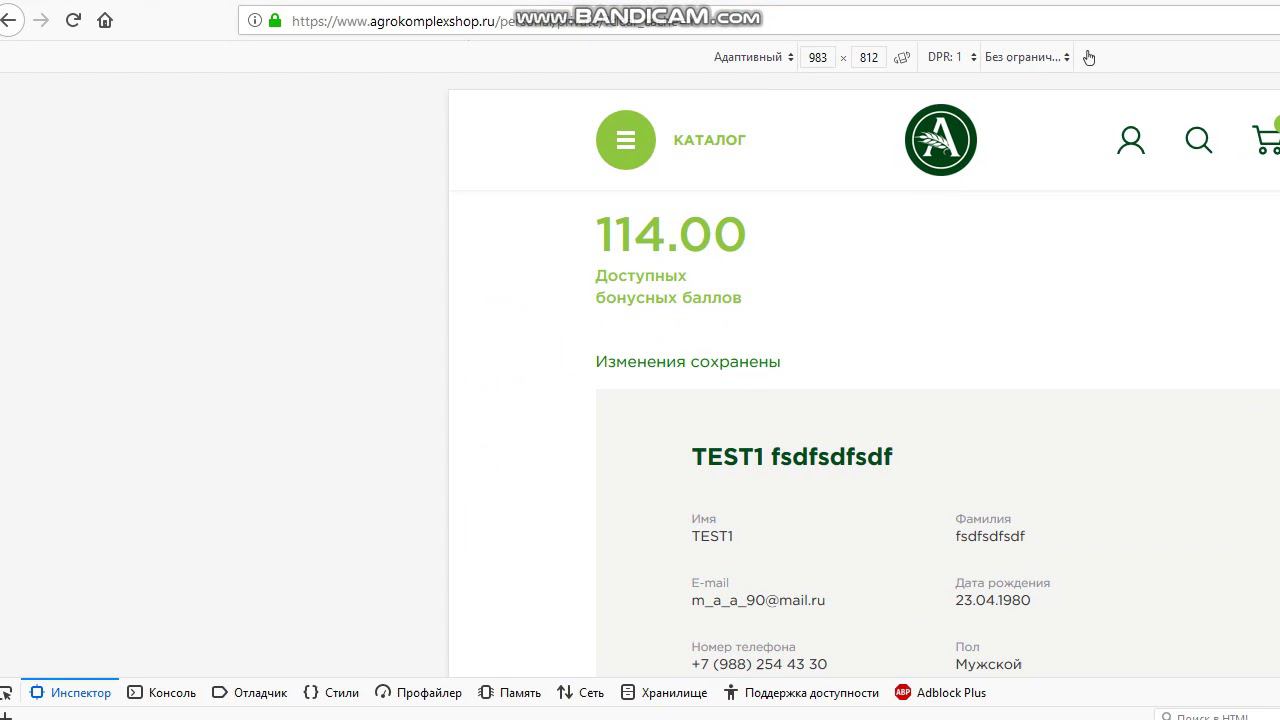1280x720 pixels.
Task: Switch to the Профайлер devtools tab
Action: 419,692
